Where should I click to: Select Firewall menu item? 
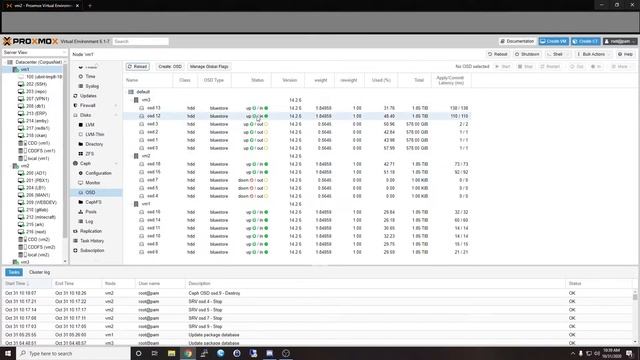click(x=88, y=105)
